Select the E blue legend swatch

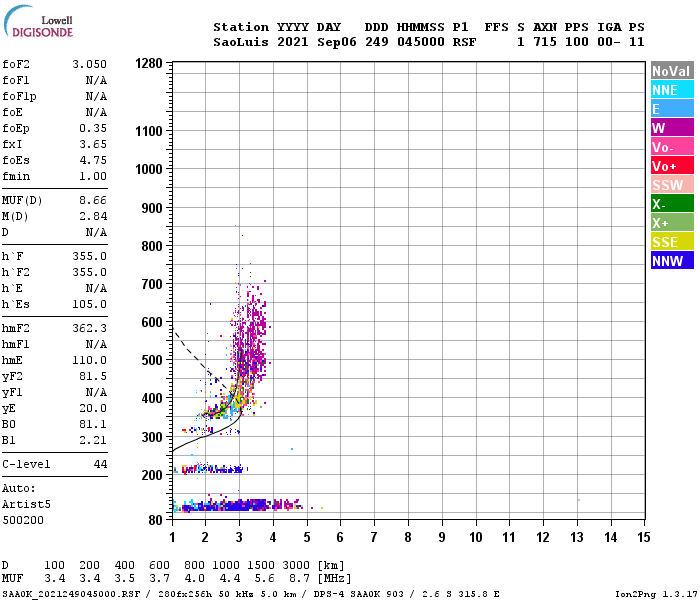[672, 109]
